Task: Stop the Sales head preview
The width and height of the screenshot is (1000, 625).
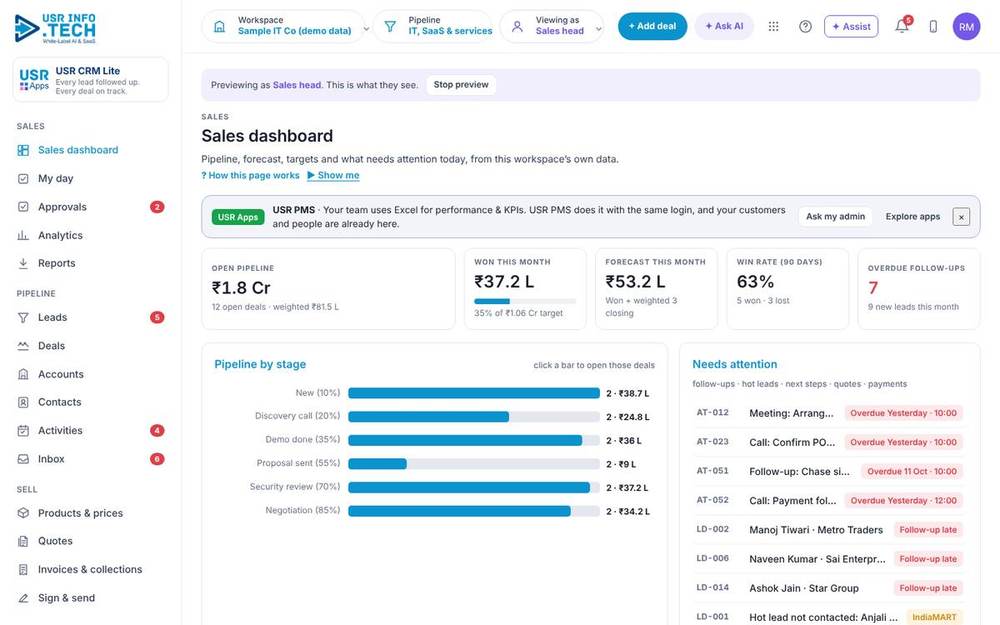Action: [x=460, y=85]
